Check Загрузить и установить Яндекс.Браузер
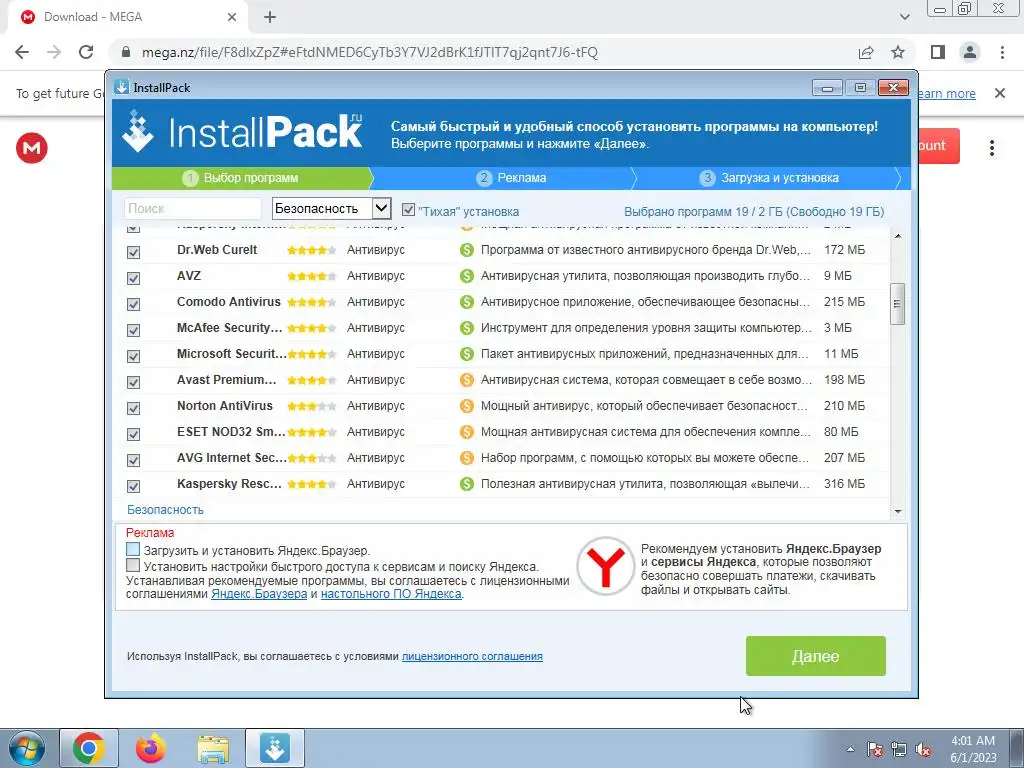Screen dimensions: 1024x768 pyautogui.click(x=133, y=549)
